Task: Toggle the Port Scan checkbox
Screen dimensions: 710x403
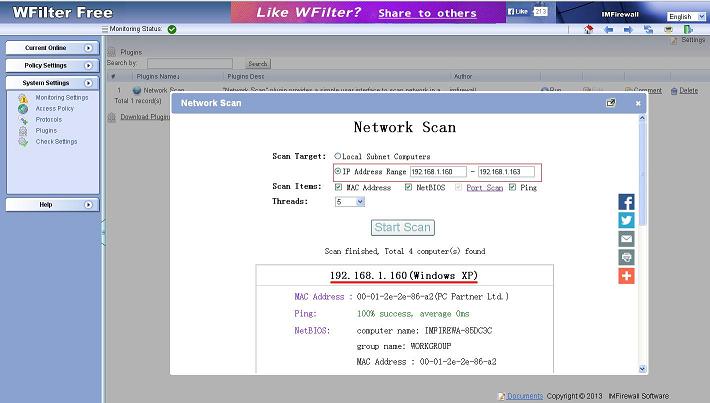Action: pos(459,187)
